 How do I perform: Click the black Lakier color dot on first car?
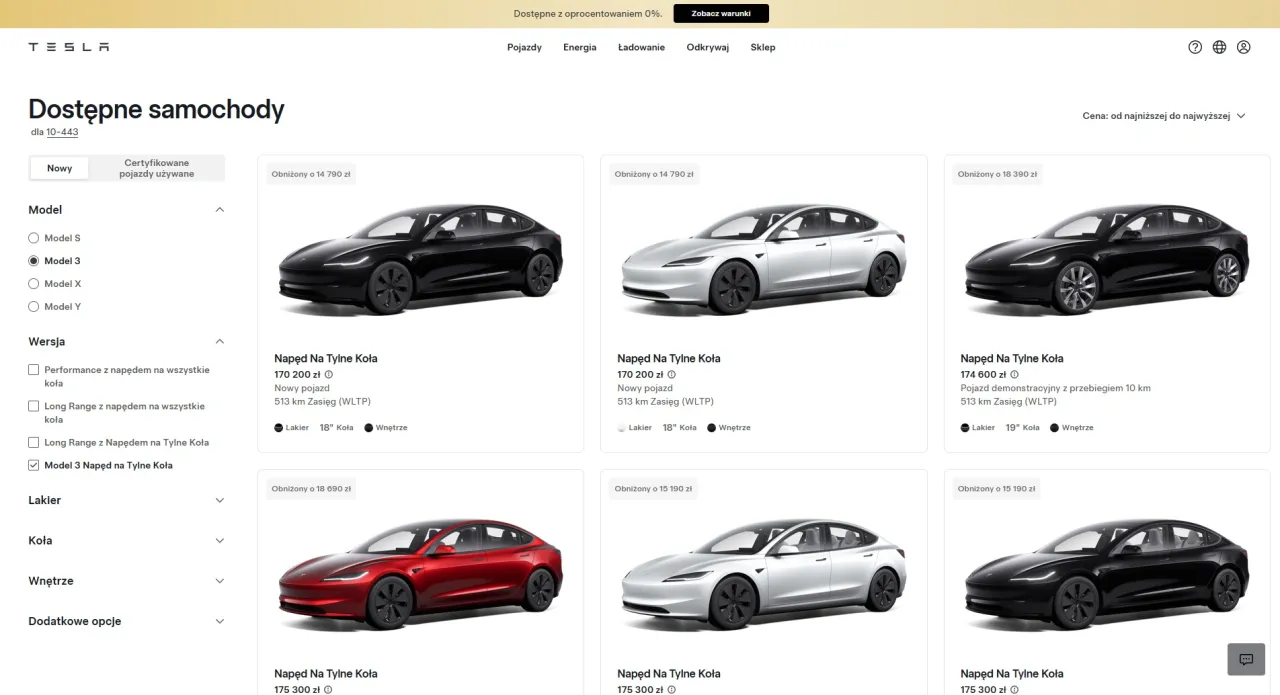click(277, 427)
